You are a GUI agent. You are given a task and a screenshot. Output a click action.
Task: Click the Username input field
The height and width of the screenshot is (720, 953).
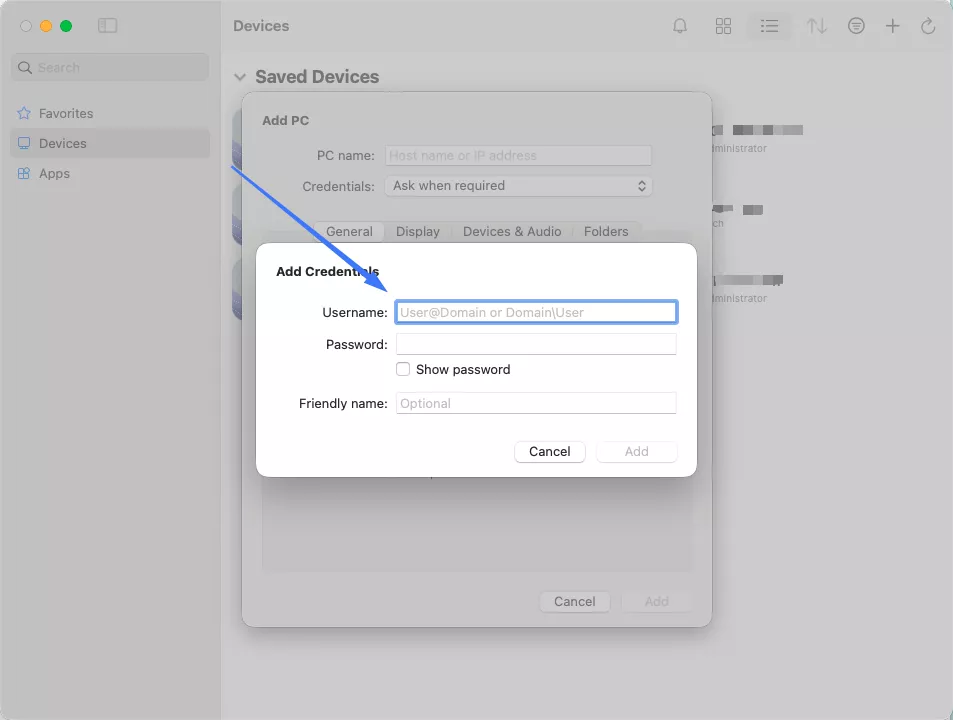[x=536, y=312]
